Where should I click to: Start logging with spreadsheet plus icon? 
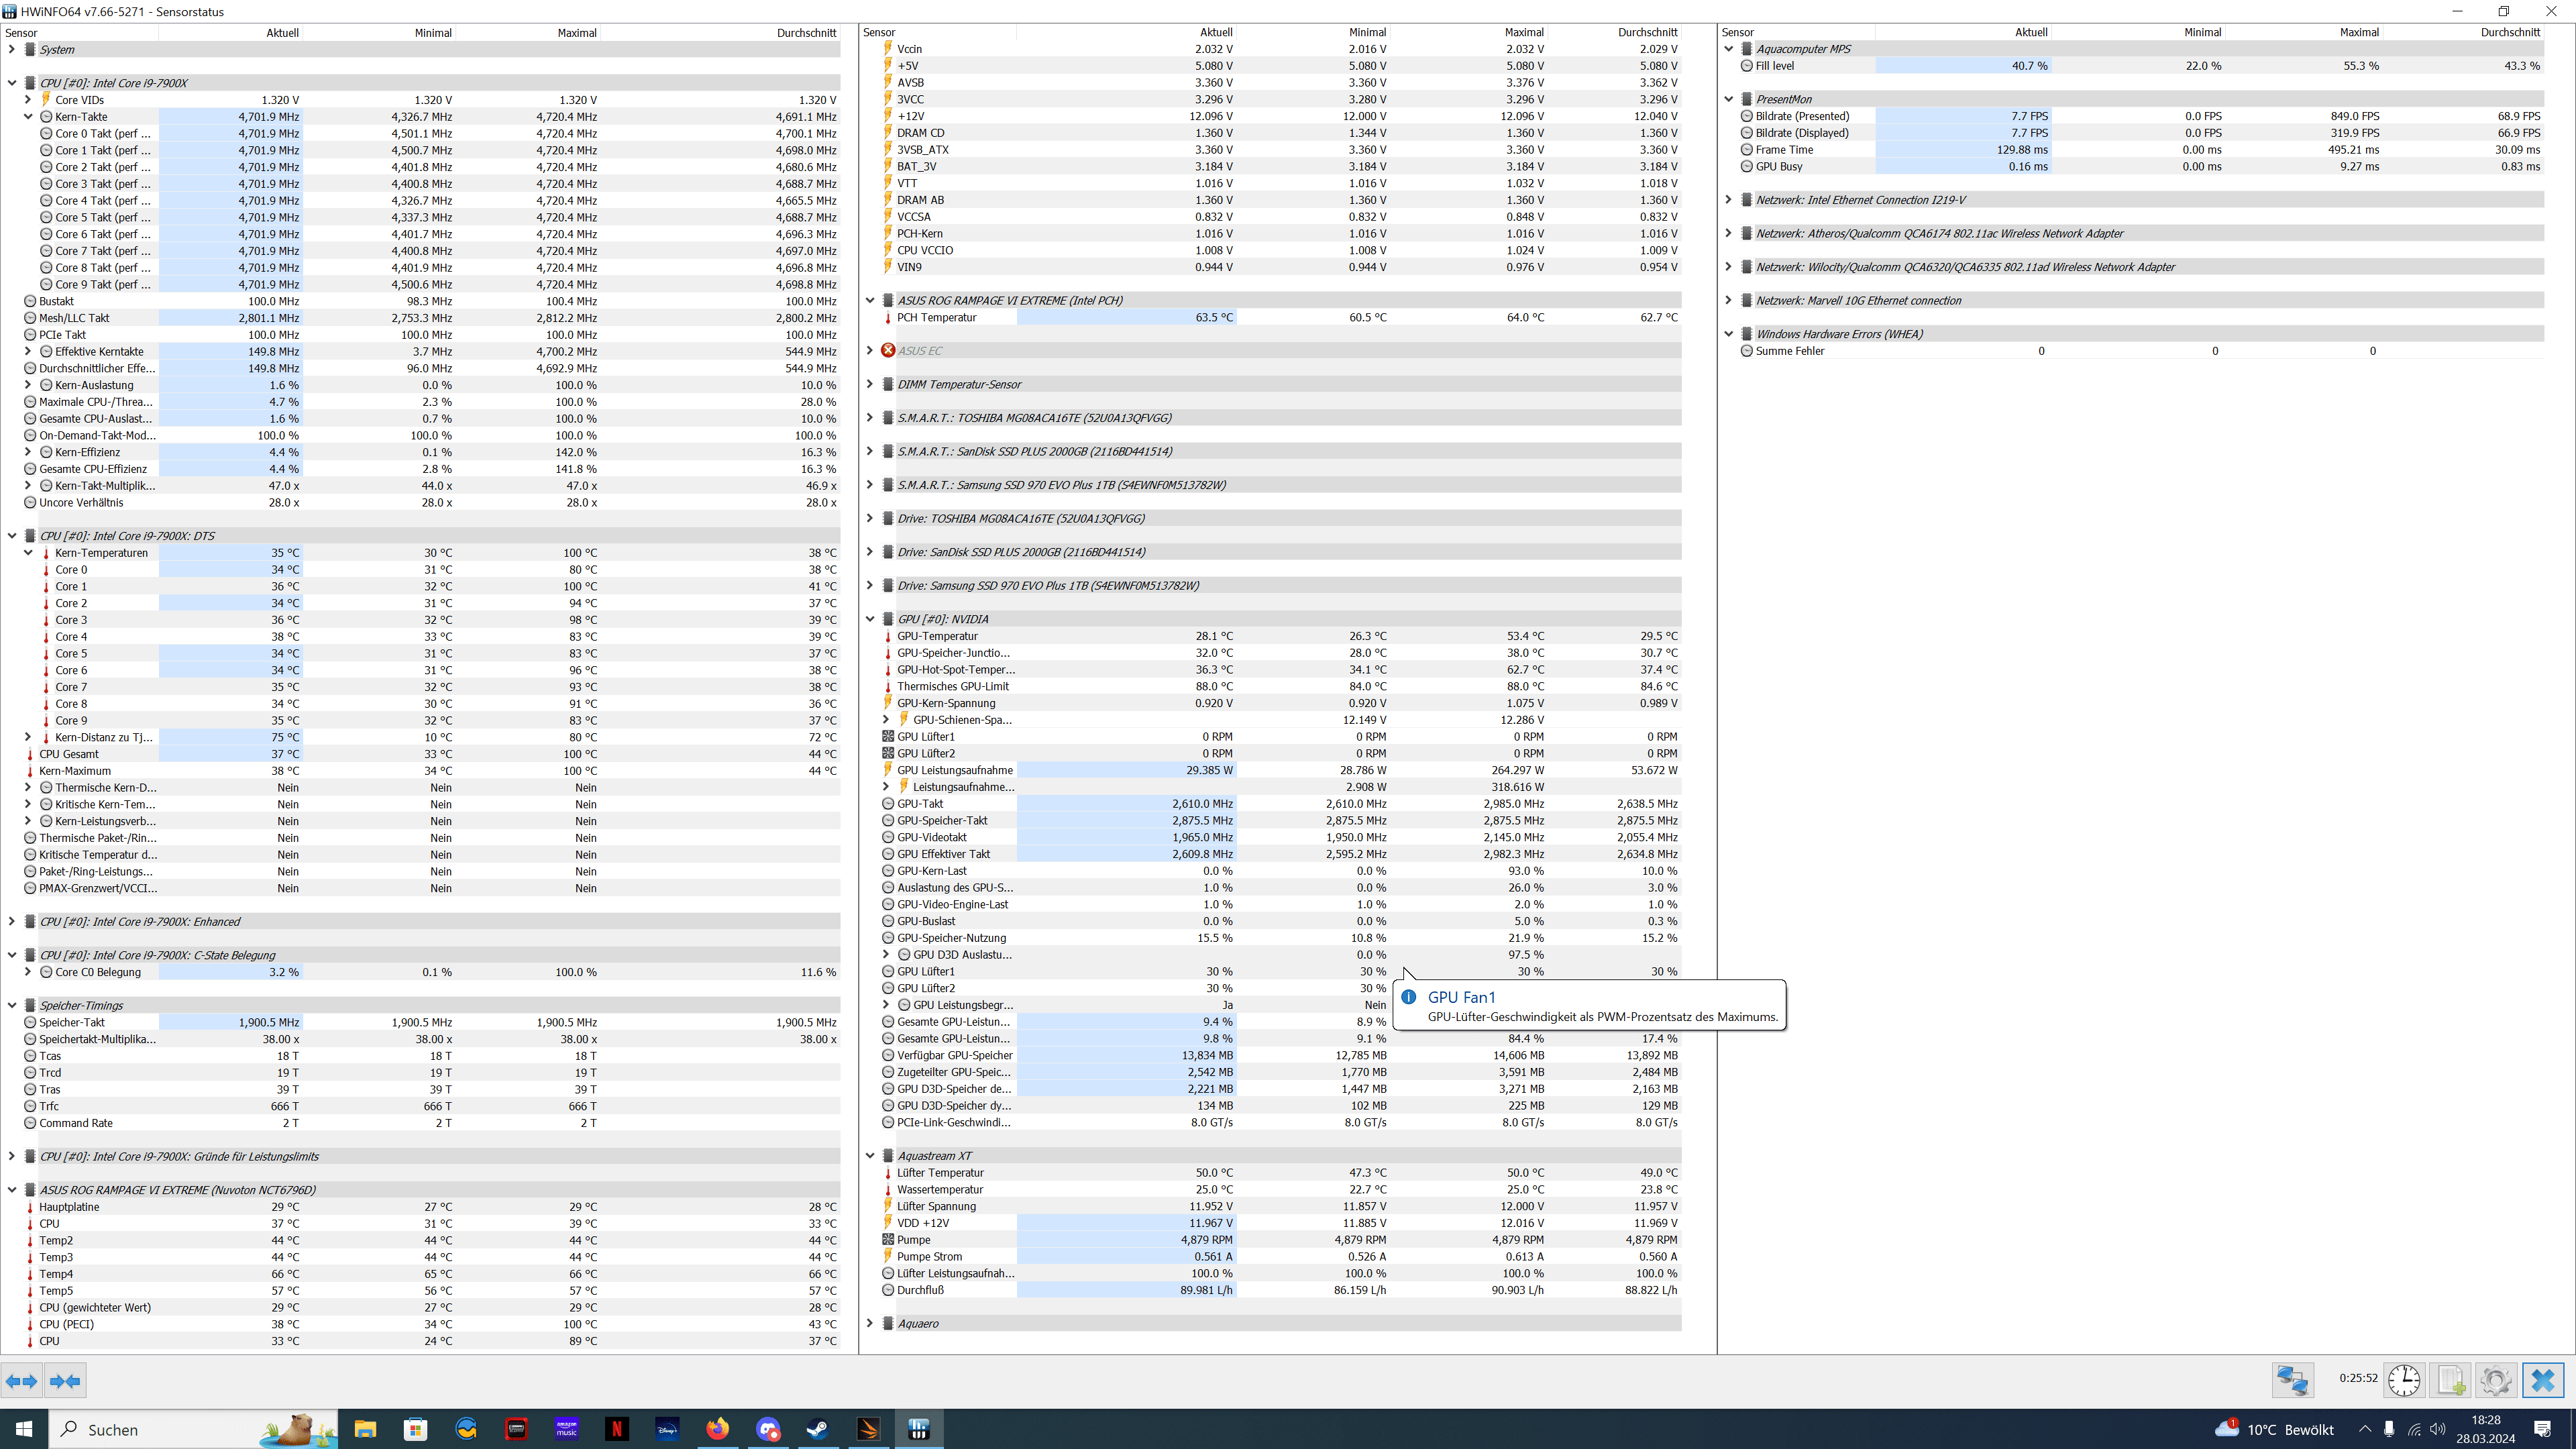(x=2450, y=1381)
